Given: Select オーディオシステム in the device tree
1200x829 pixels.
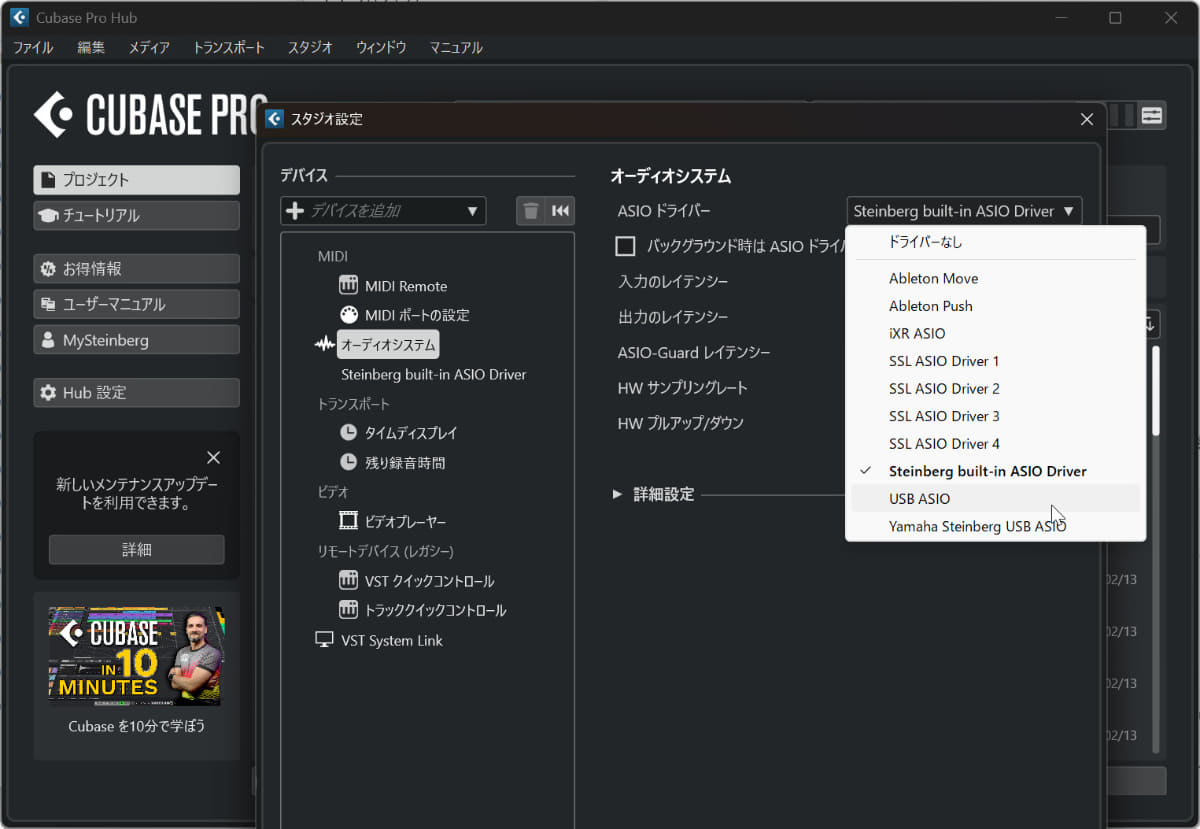Looking at the screenshot, I should point(388,344).
